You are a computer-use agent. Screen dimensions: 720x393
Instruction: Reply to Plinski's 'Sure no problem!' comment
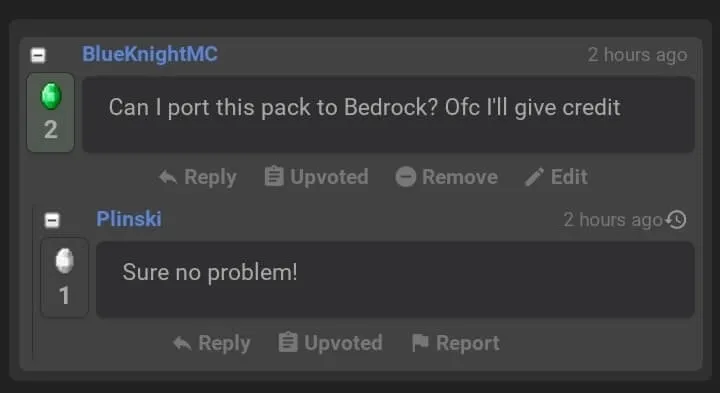tap(212, 343)
